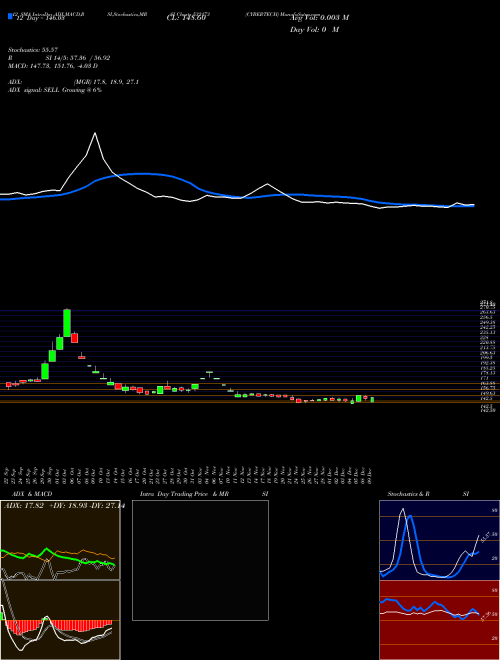This screenshot has width=500, height=660.
Task: Click inside the empty intraday chart box
Action: tap(200, 560)
